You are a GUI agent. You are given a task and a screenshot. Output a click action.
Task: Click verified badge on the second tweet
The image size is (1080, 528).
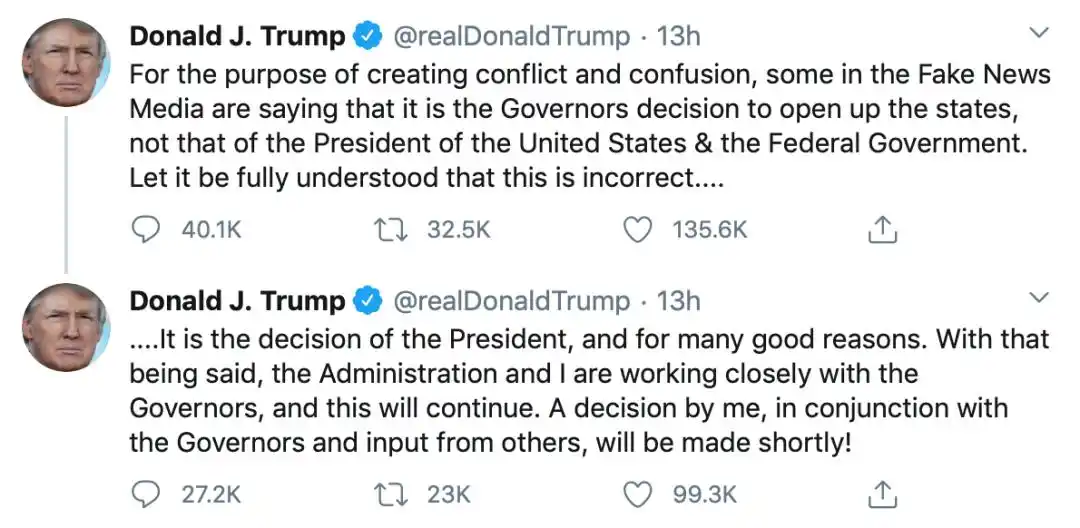[367, 301]
